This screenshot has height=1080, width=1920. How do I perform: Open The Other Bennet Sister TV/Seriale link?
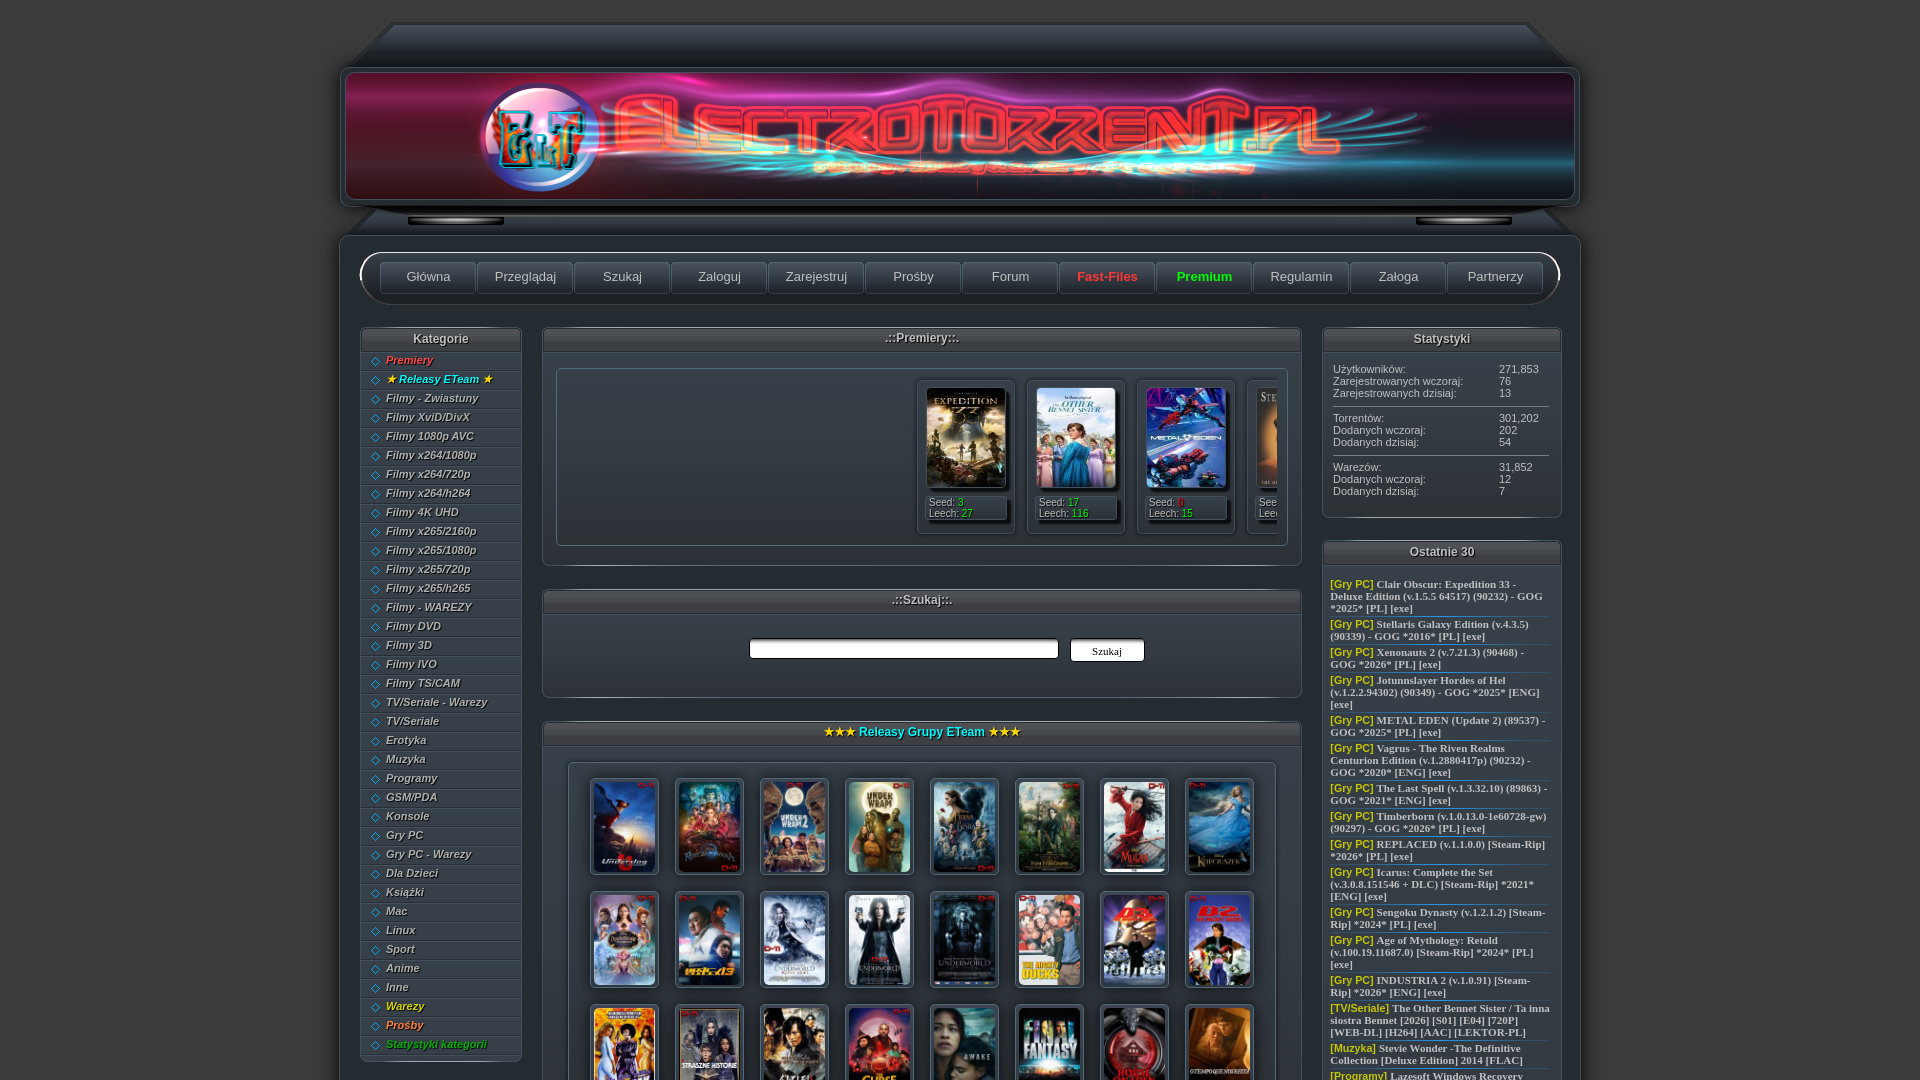(1440, 1020)
